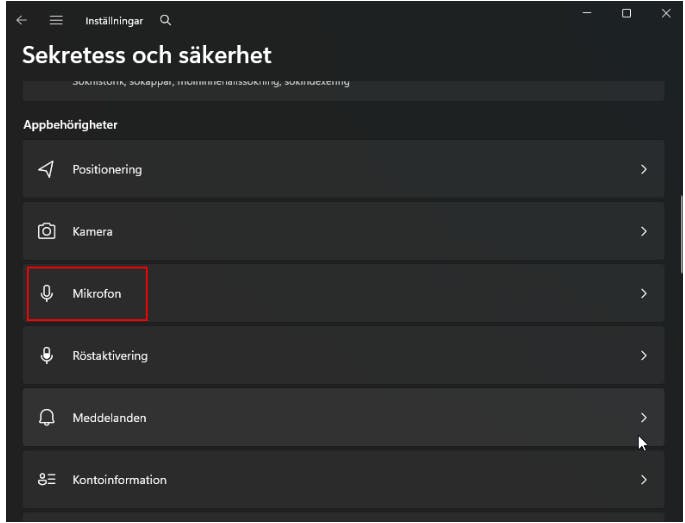Click the Kamera camera icon

coord(46,232)
